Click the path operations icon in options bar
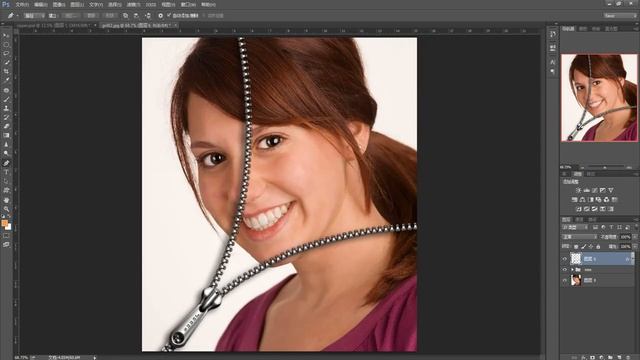640x360 pixels. [x=125, y=16]
